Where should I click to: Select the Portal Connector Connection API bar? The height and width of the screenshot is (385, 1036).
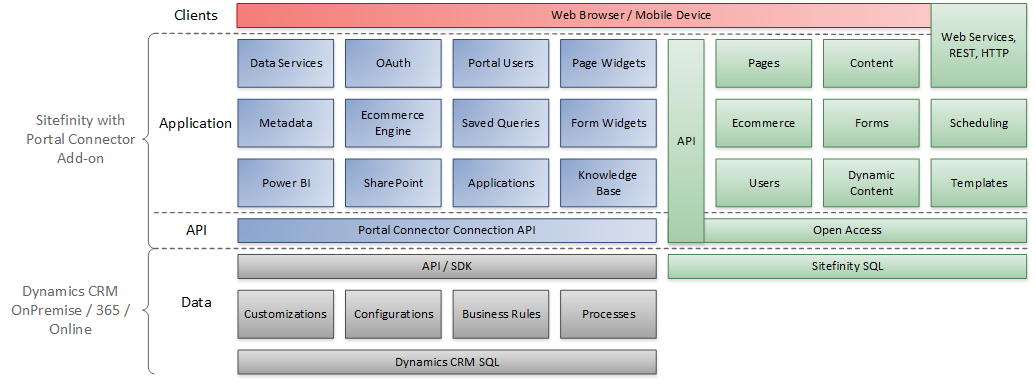click(x=447, y=230)
